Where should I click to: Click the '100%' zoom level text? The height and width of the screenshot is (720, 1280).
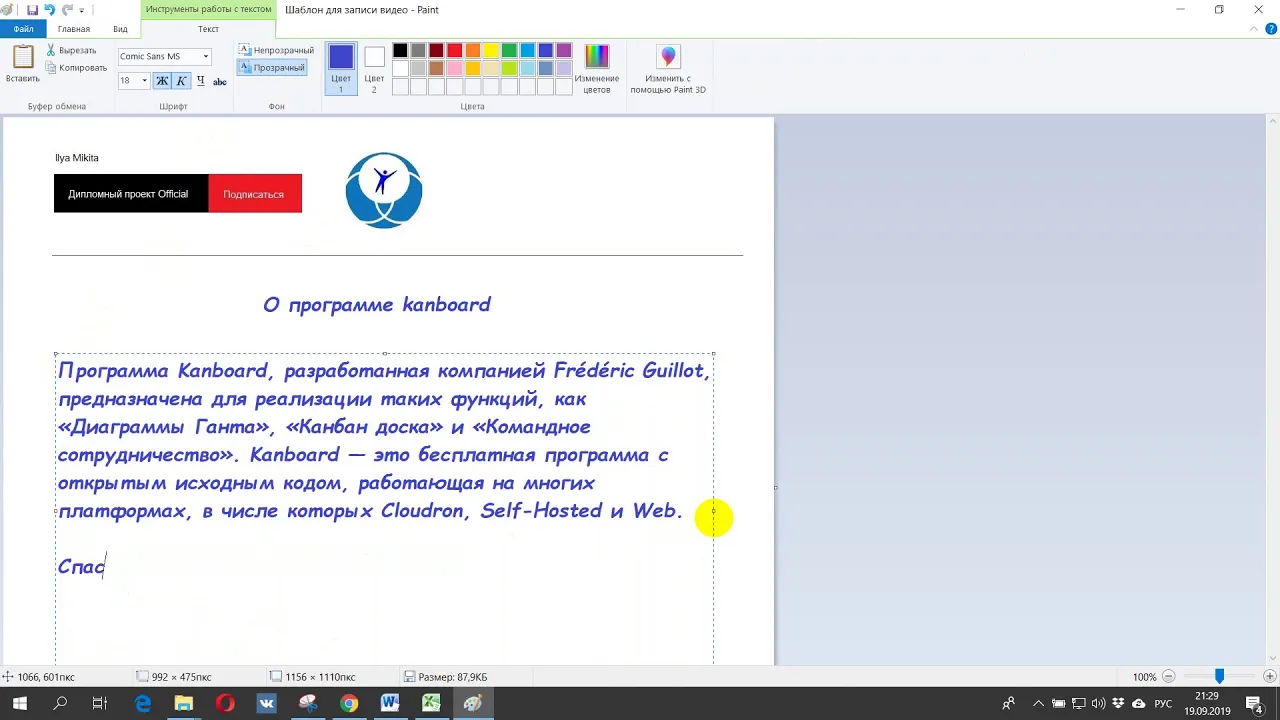click(x=1145, y=677)
